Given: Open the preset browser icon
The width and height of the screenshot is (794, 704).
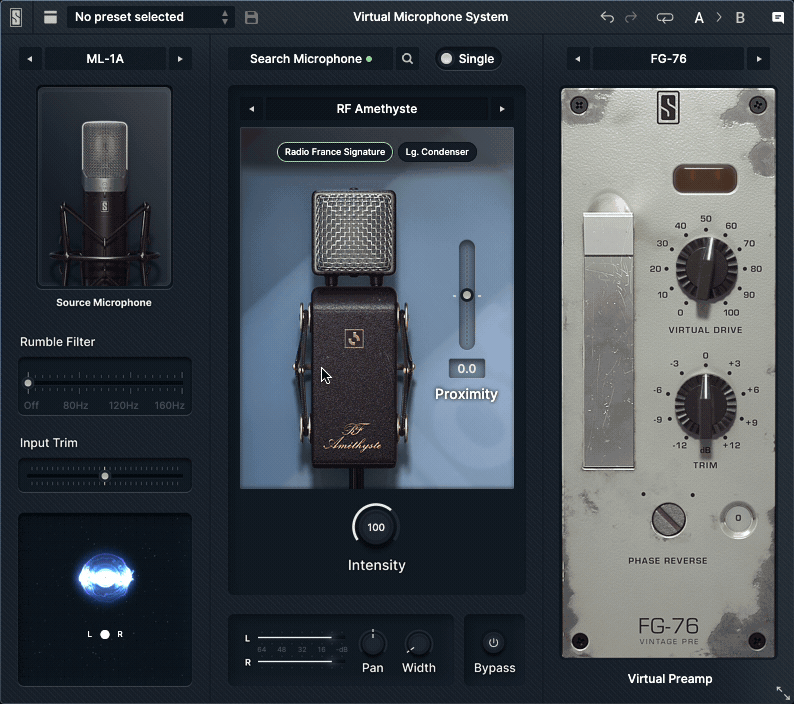Looking at the screenshot, I should (x=50, y=17).
